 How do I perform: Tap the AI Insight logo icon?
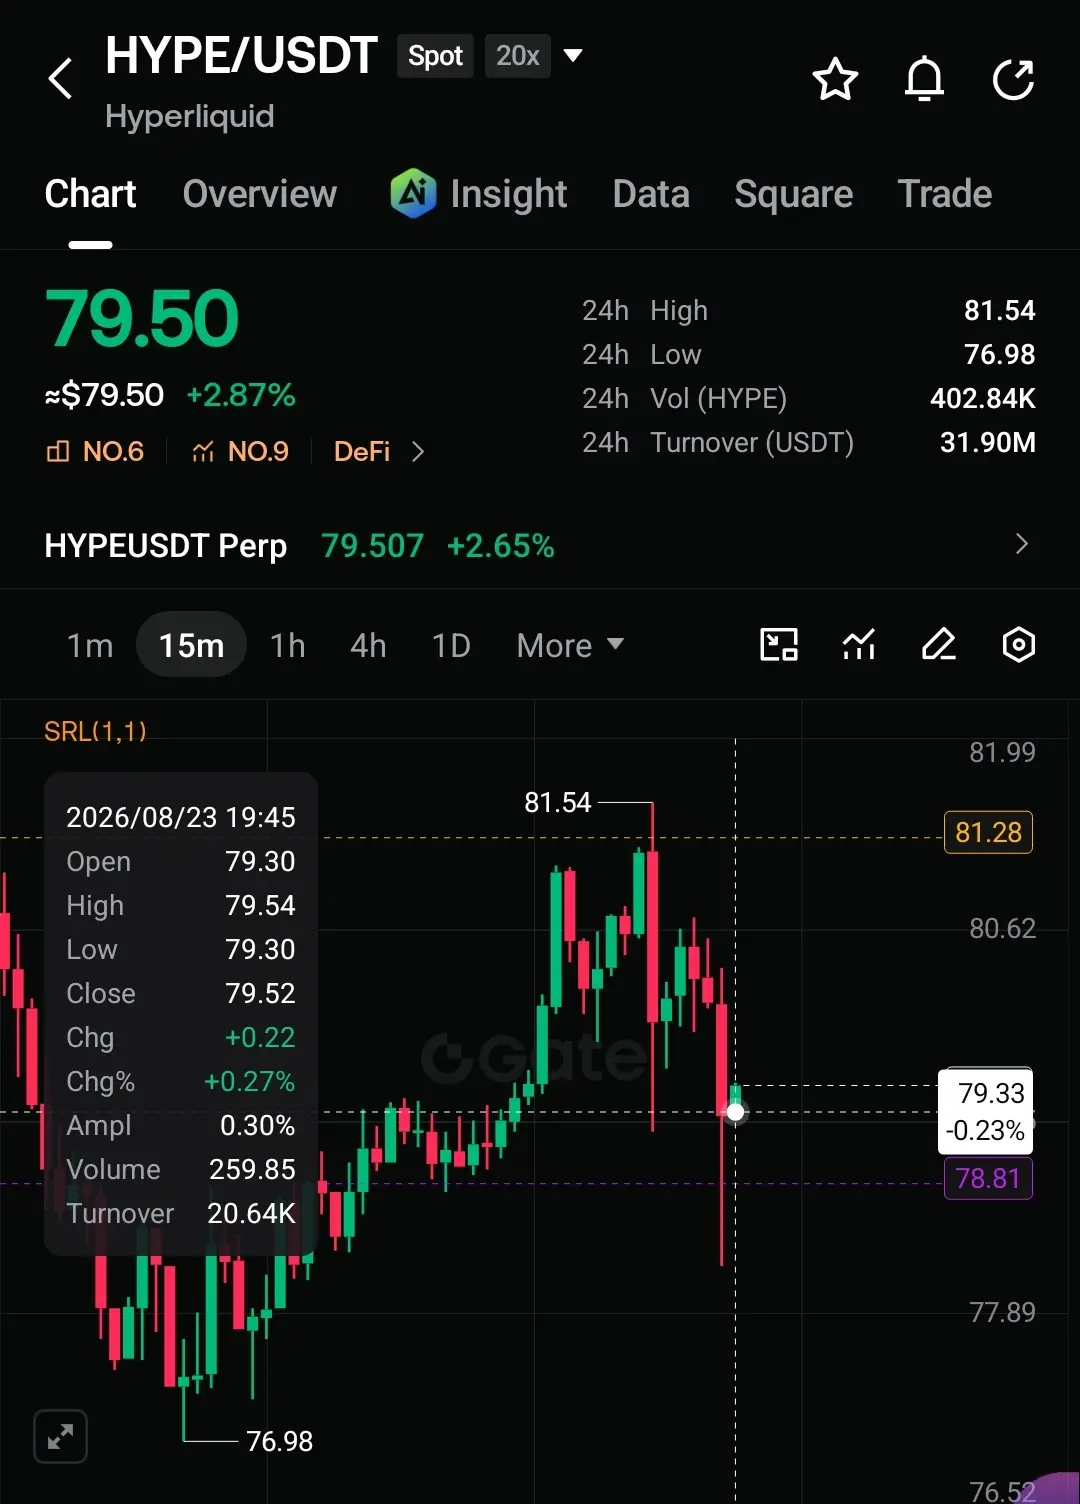[413, 193]
